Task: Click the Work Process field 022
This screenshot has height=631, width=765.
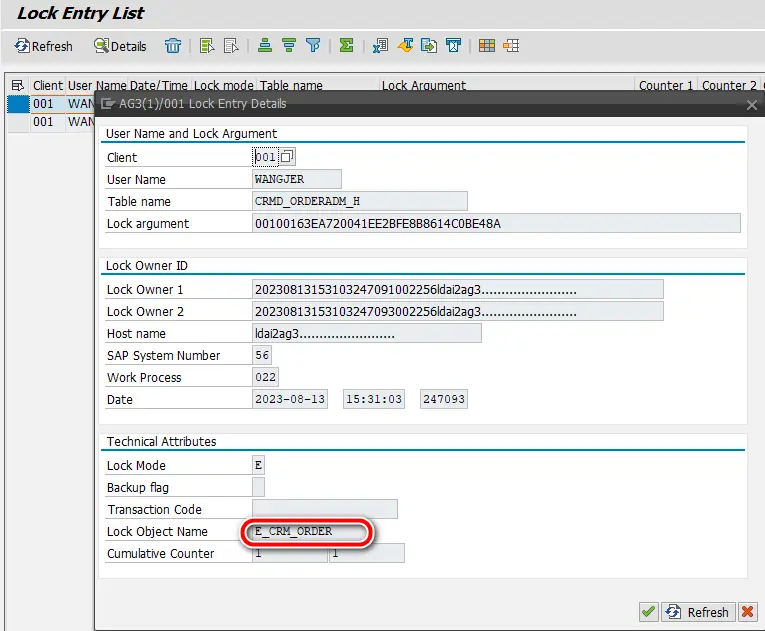Action: [x=265, y=377]
